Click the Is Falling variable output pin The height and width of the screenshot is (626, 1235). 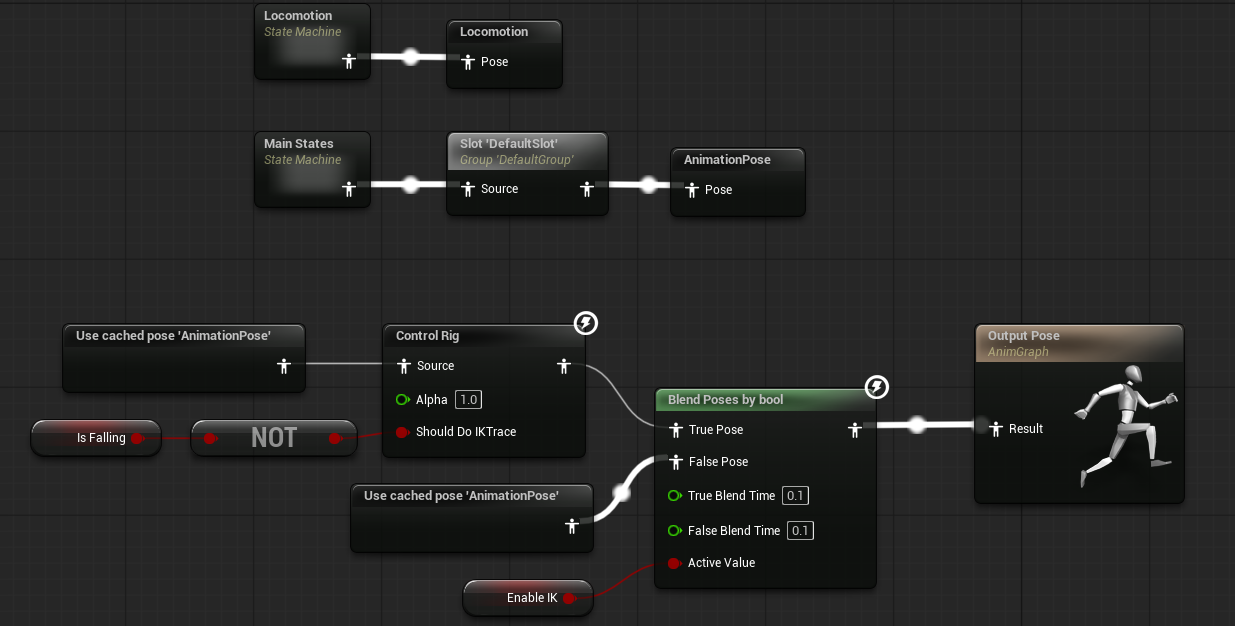pyautogui.click(x=138, y=438)
